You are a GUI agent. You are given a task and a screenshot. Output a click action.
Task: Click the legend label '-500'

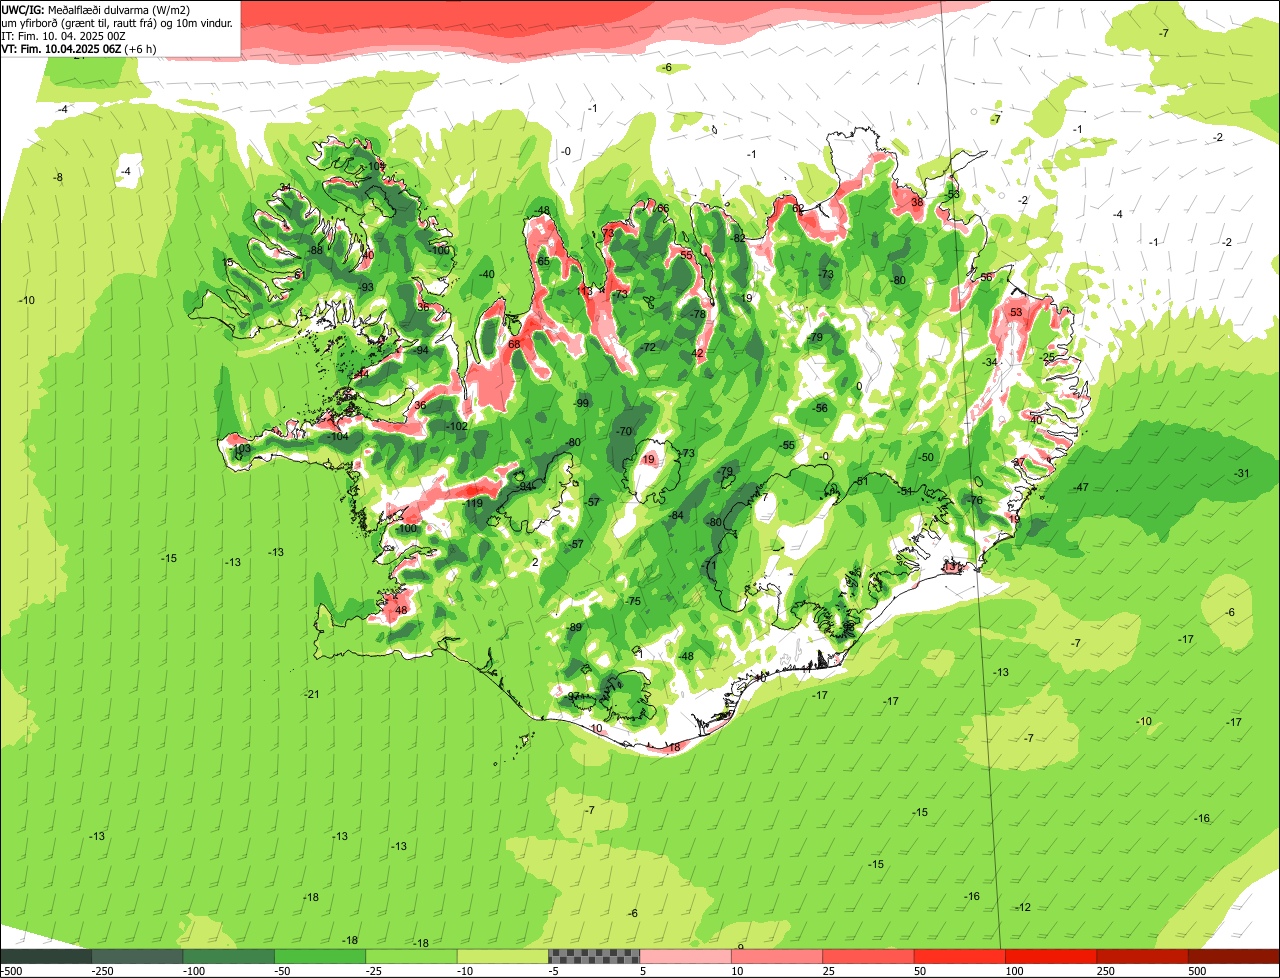point(10,971)
